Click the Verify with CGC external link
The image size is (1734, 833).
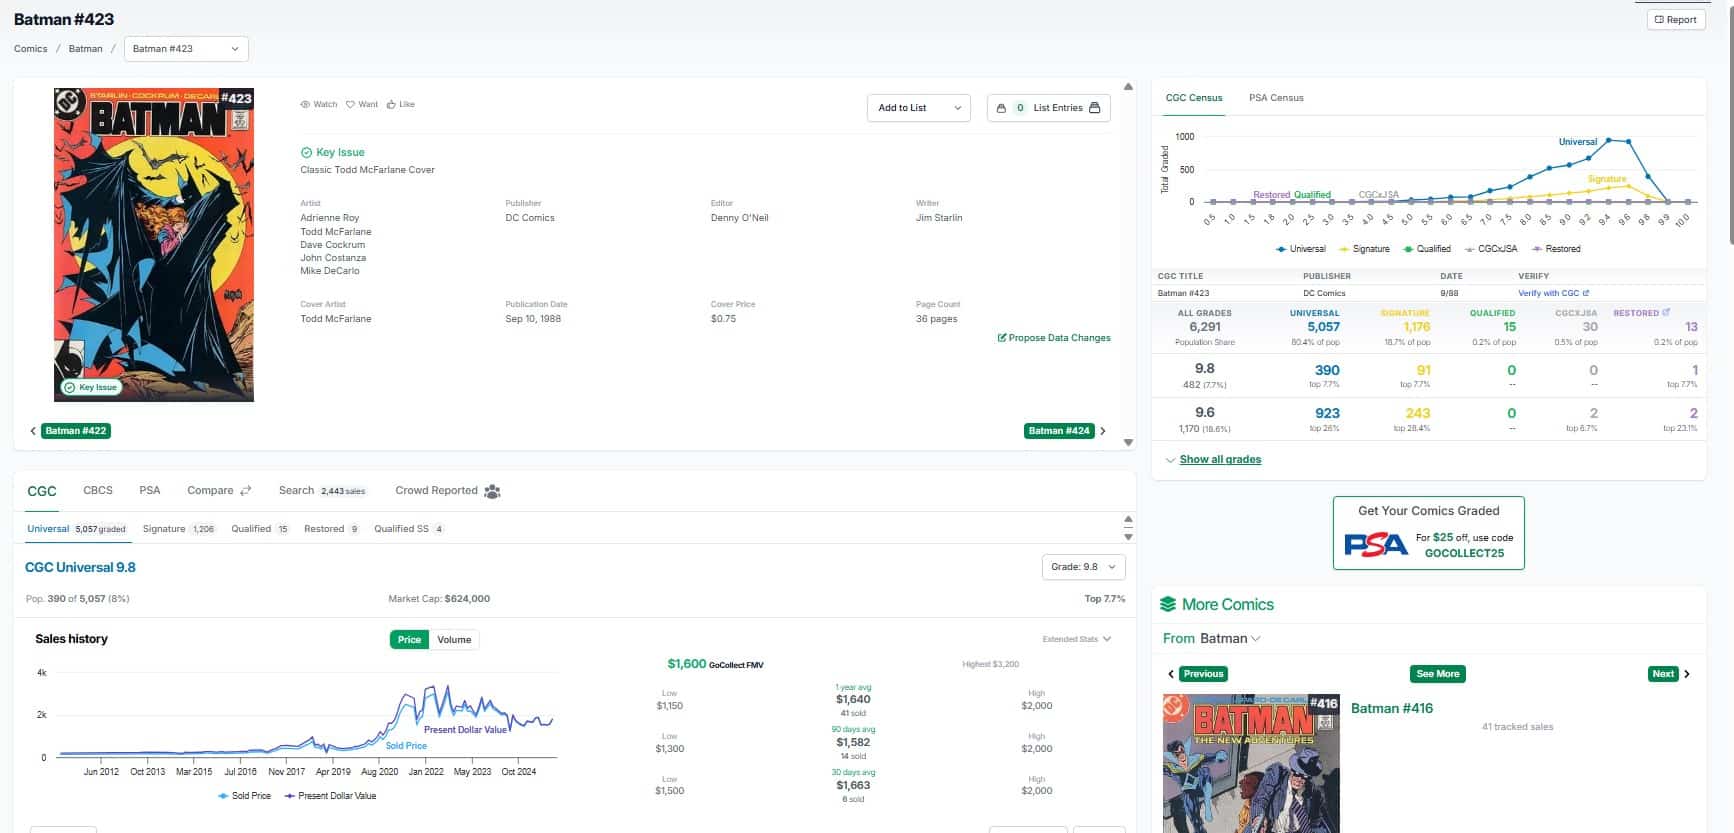pyautogui.click(x=1552, y=293)
